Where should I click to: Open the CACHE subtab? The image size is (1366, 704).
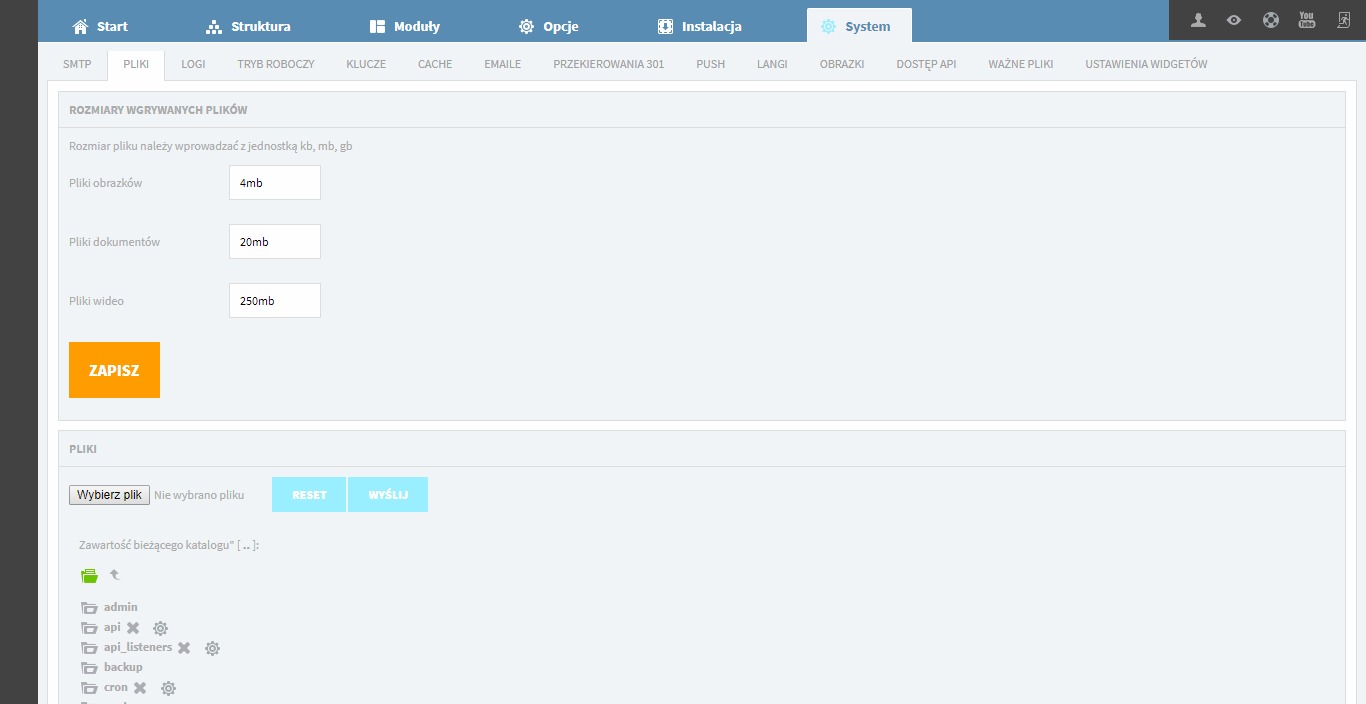coord(435,64)
